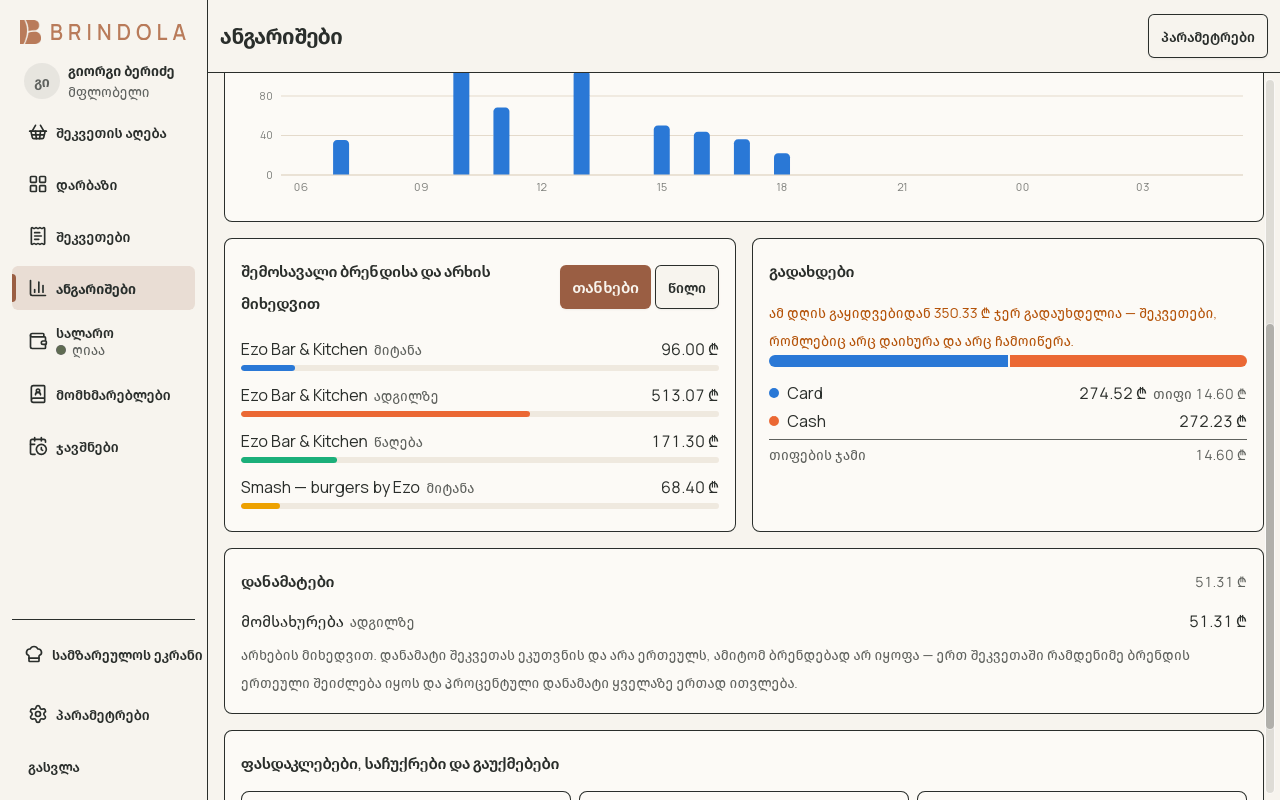1280x800 pixels.
Task: Click the თიფების ჯამი row label
Action: pos(817,455)
